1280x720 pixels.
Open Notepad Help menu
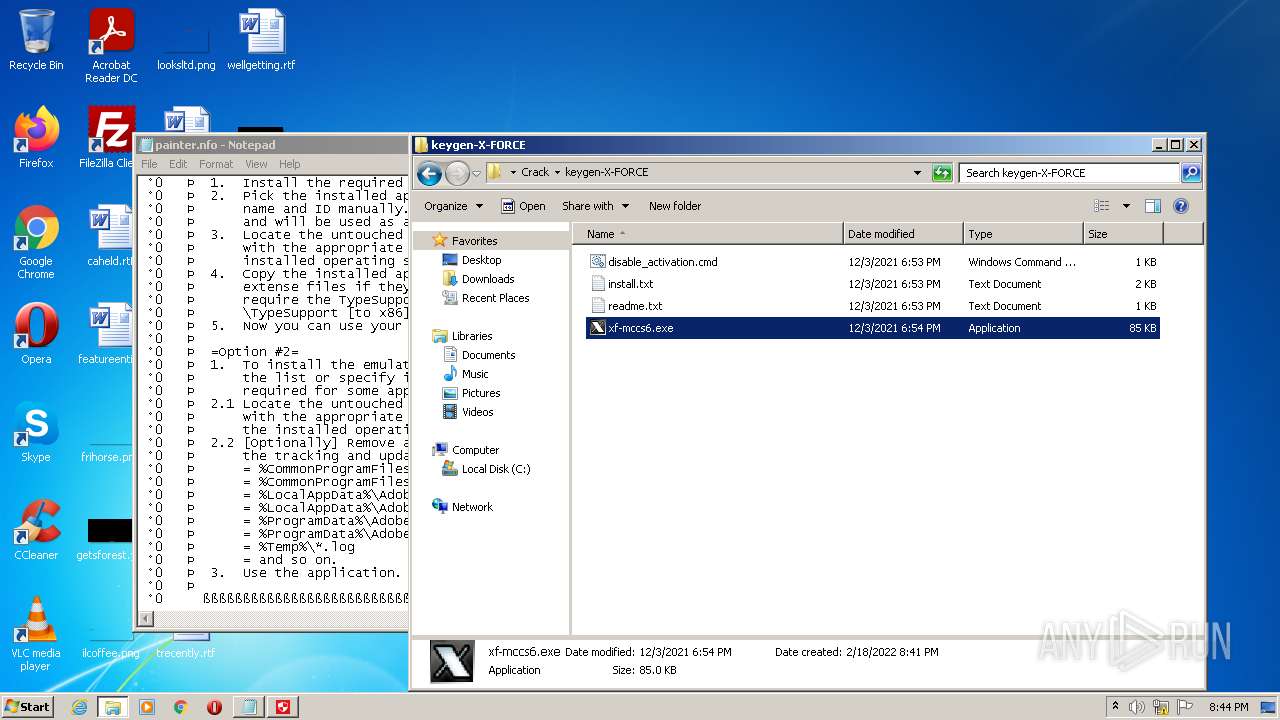(289, 164)
